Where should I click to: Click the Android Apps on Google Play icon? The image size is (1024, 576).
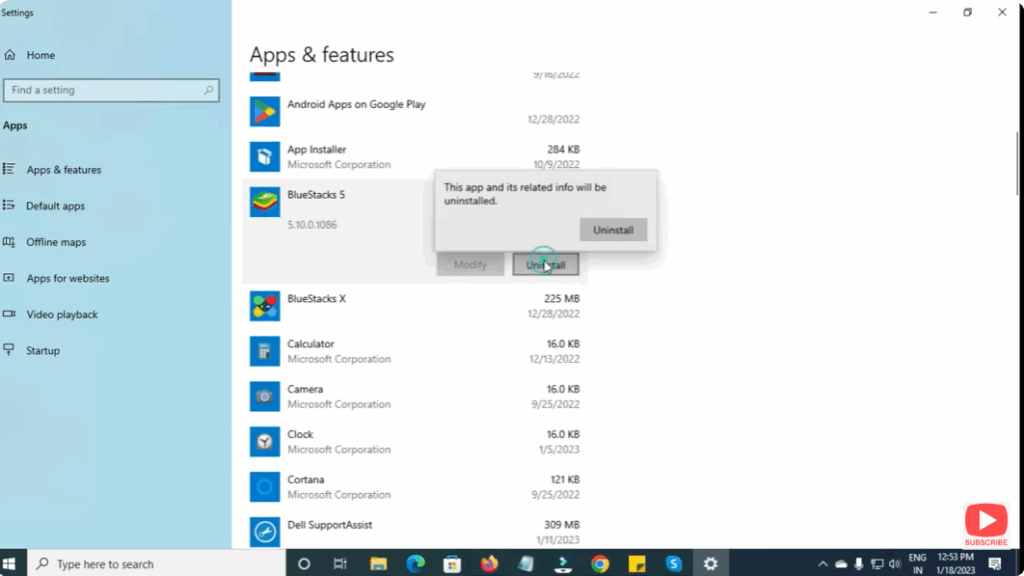pyautogui.click(x=264, y=111)
